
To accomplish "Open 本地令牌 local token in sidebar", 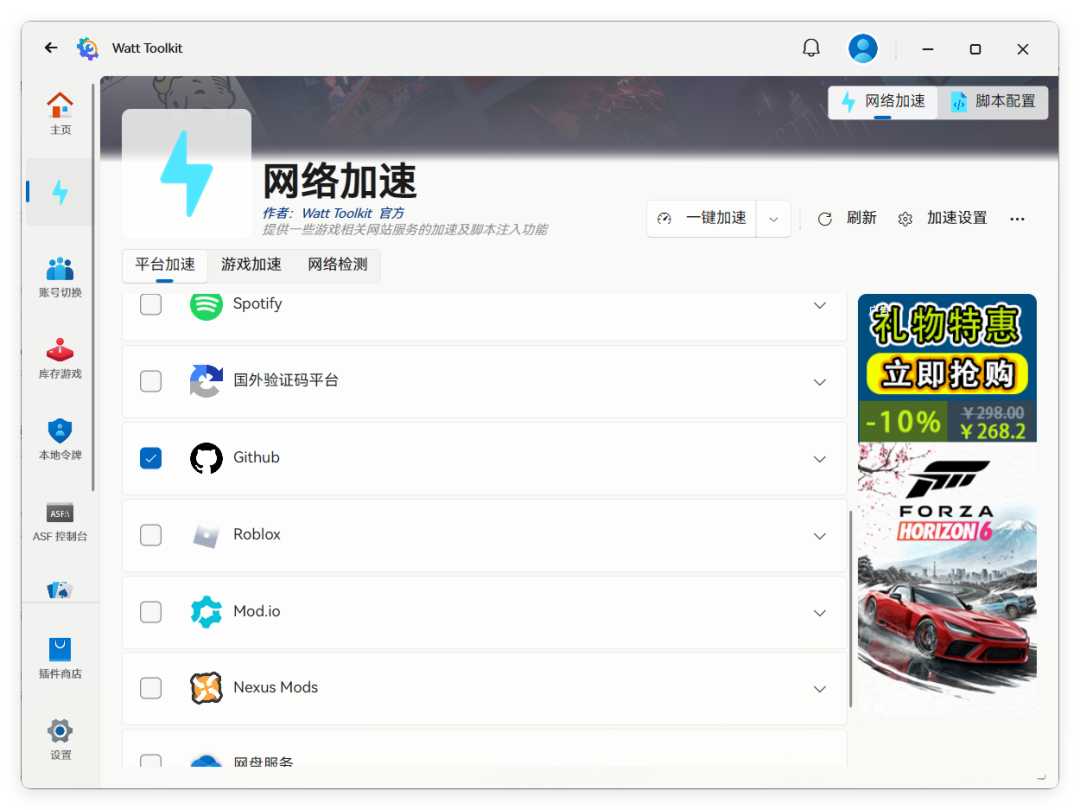I will tap(60, 439).
